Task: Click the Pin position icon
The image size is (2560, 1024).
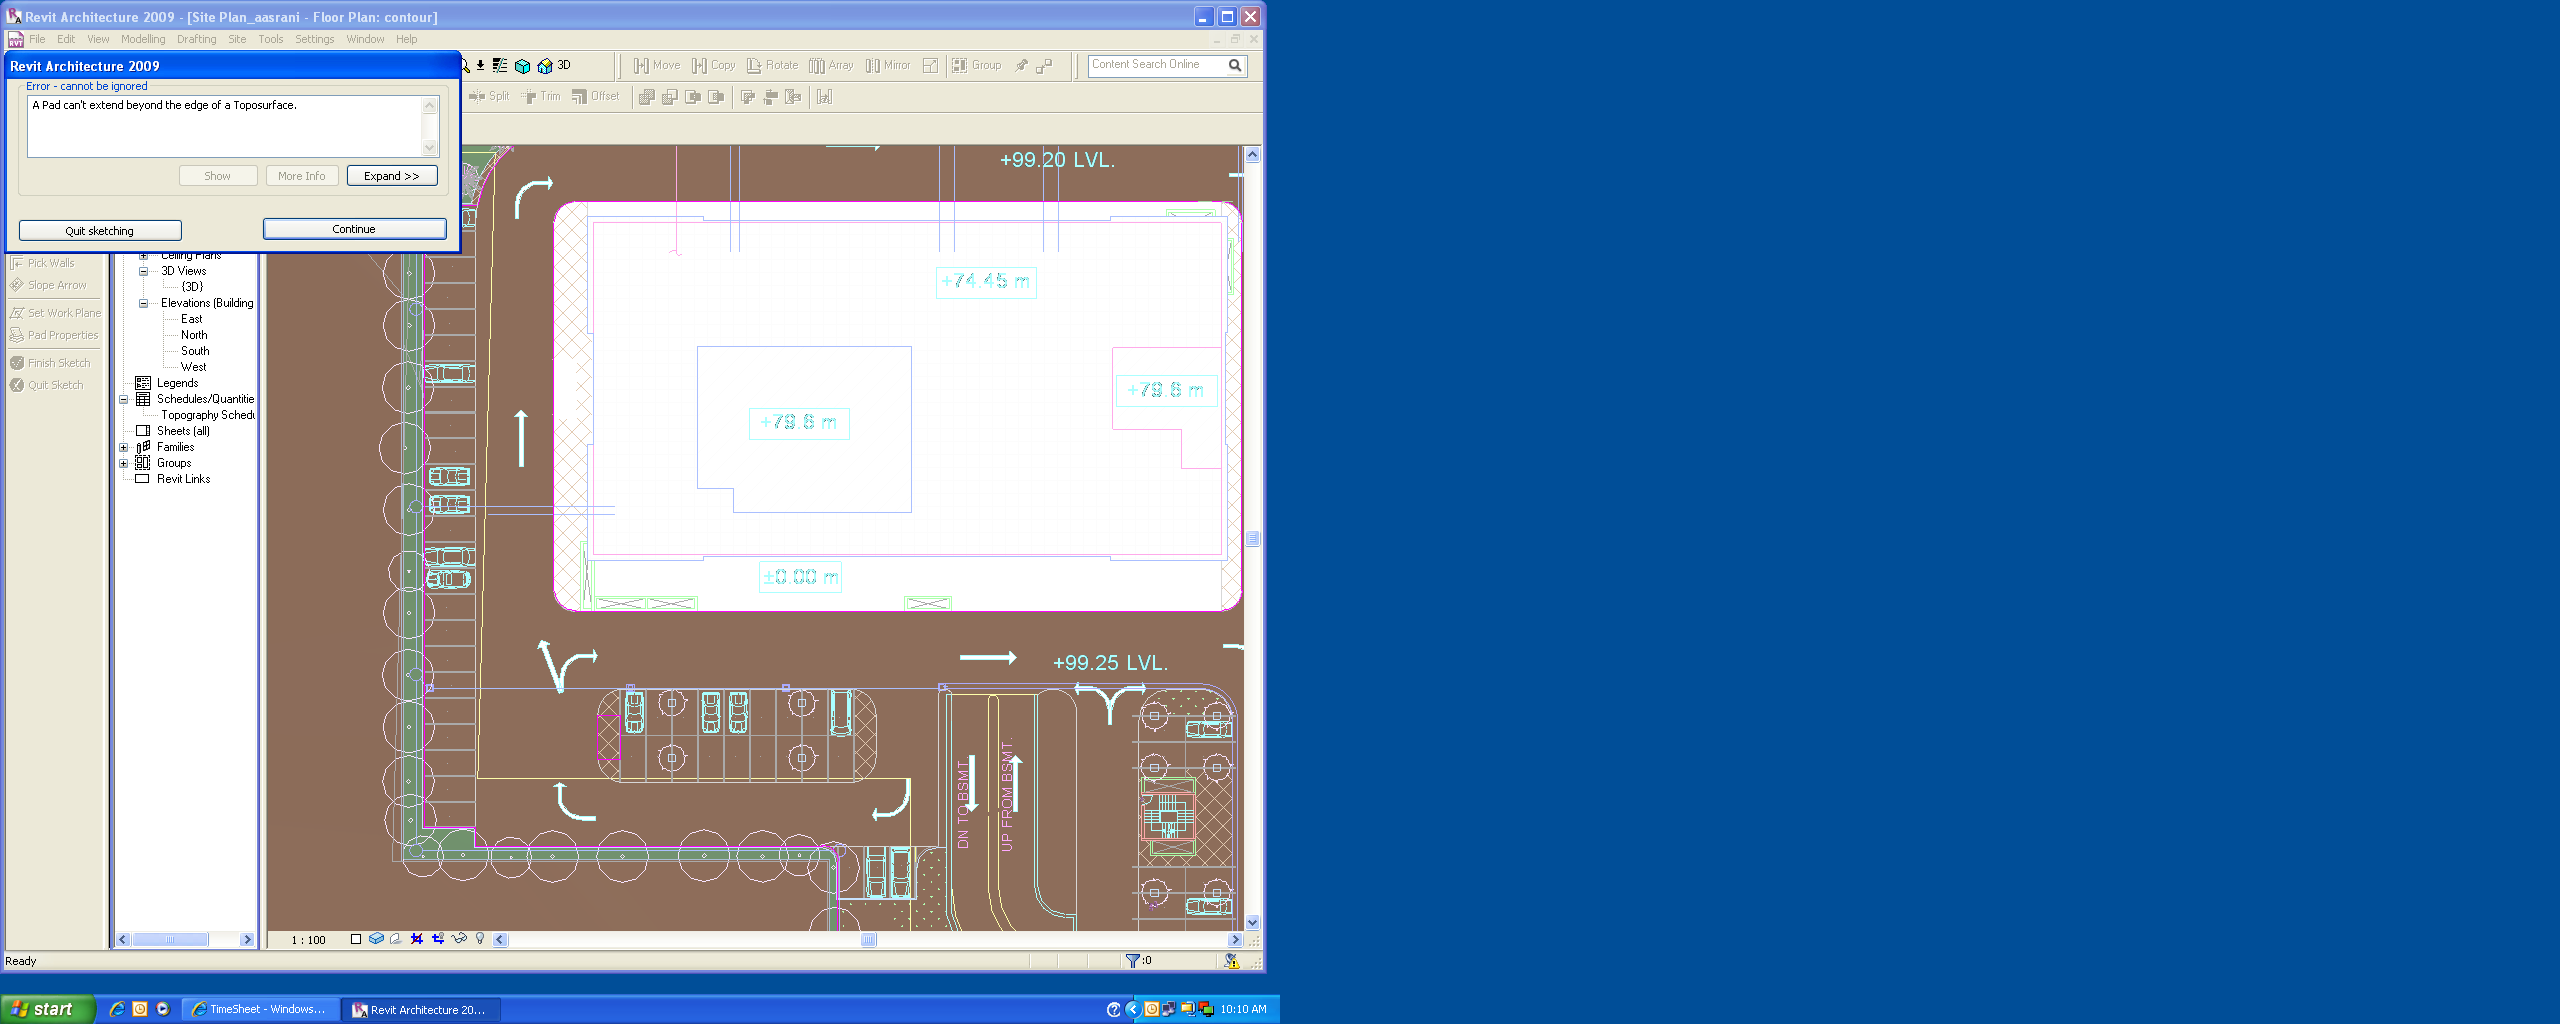Action: (x=1021, y=66)
